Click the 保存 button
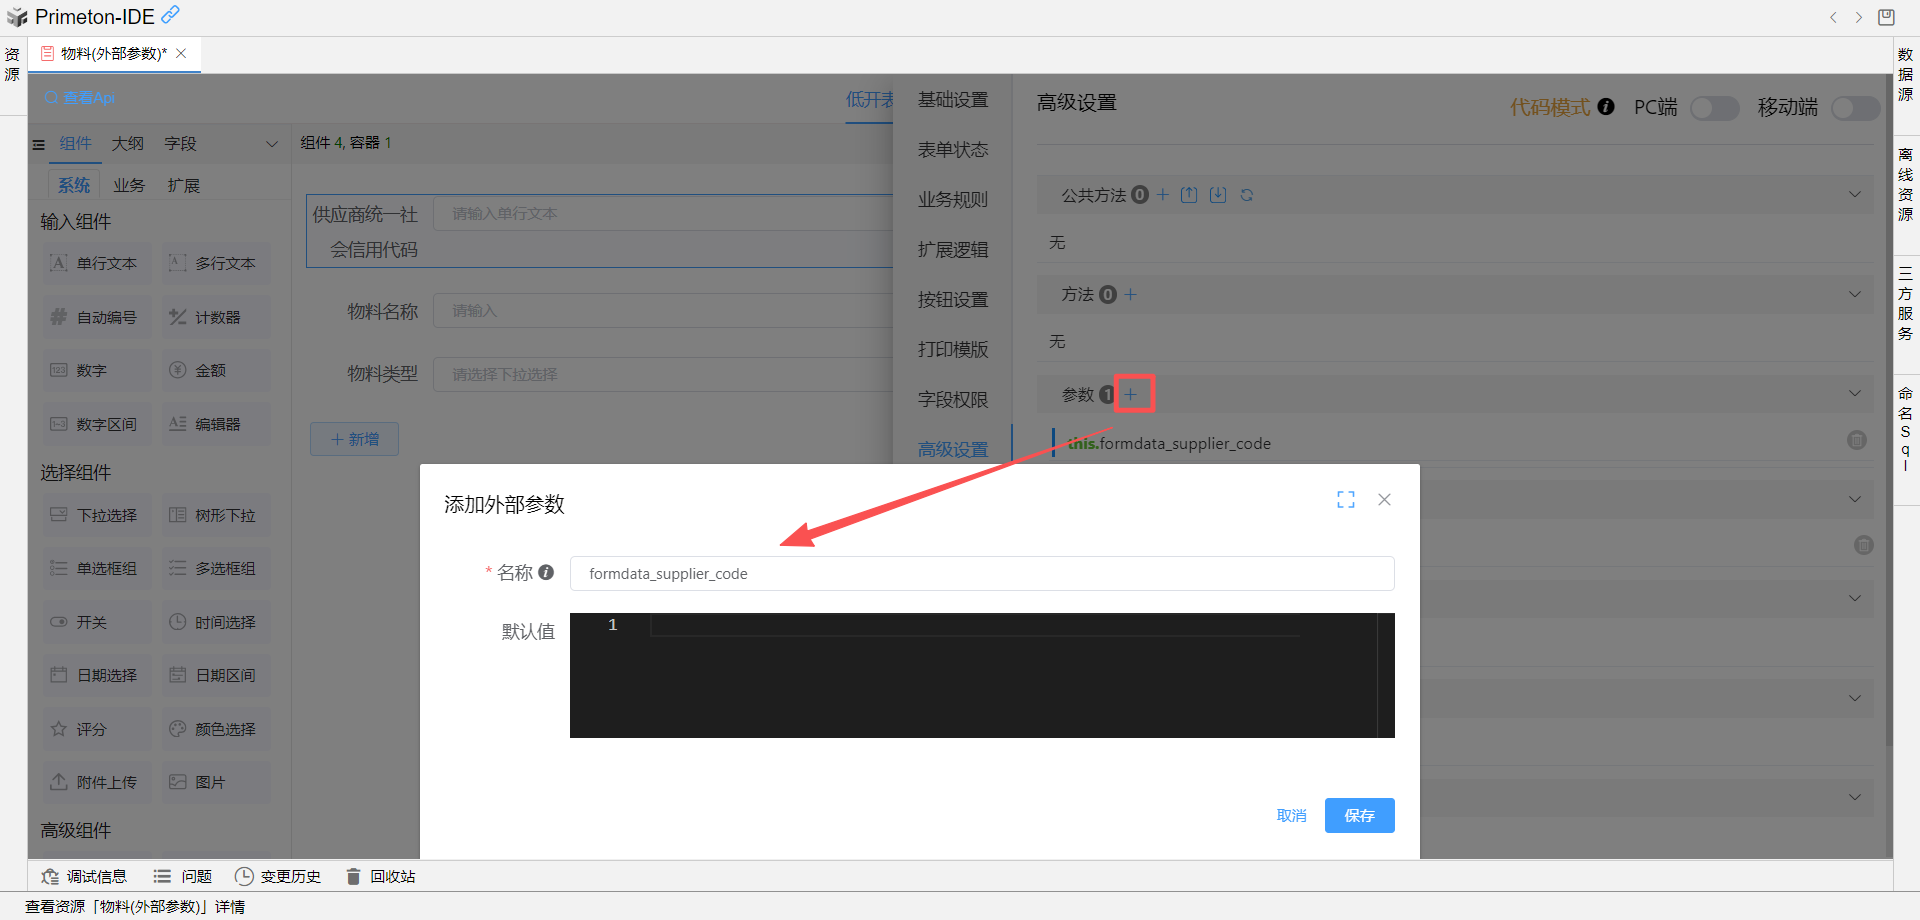This screenshot has width=1920, height=920. pos(1359,815)
